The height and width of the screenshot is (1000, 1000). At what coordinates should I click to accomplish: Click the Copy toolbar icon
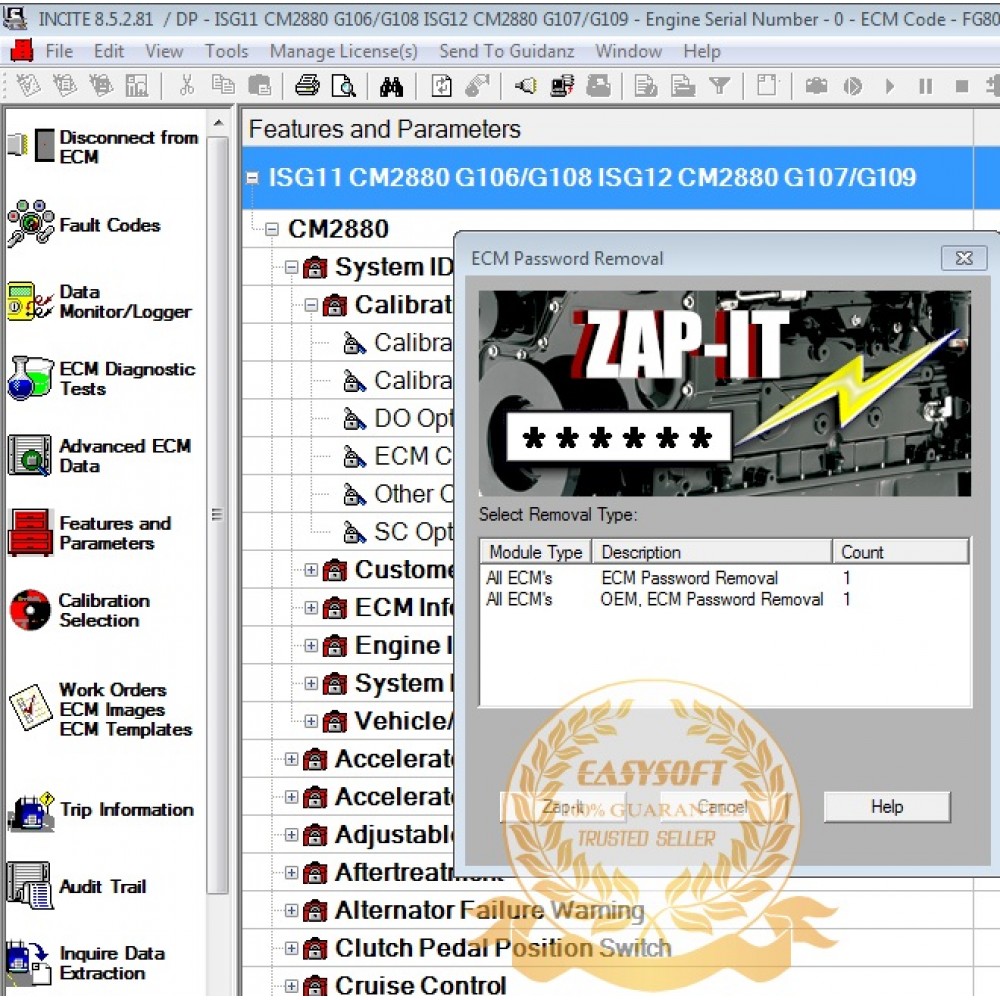pos(223,85)
